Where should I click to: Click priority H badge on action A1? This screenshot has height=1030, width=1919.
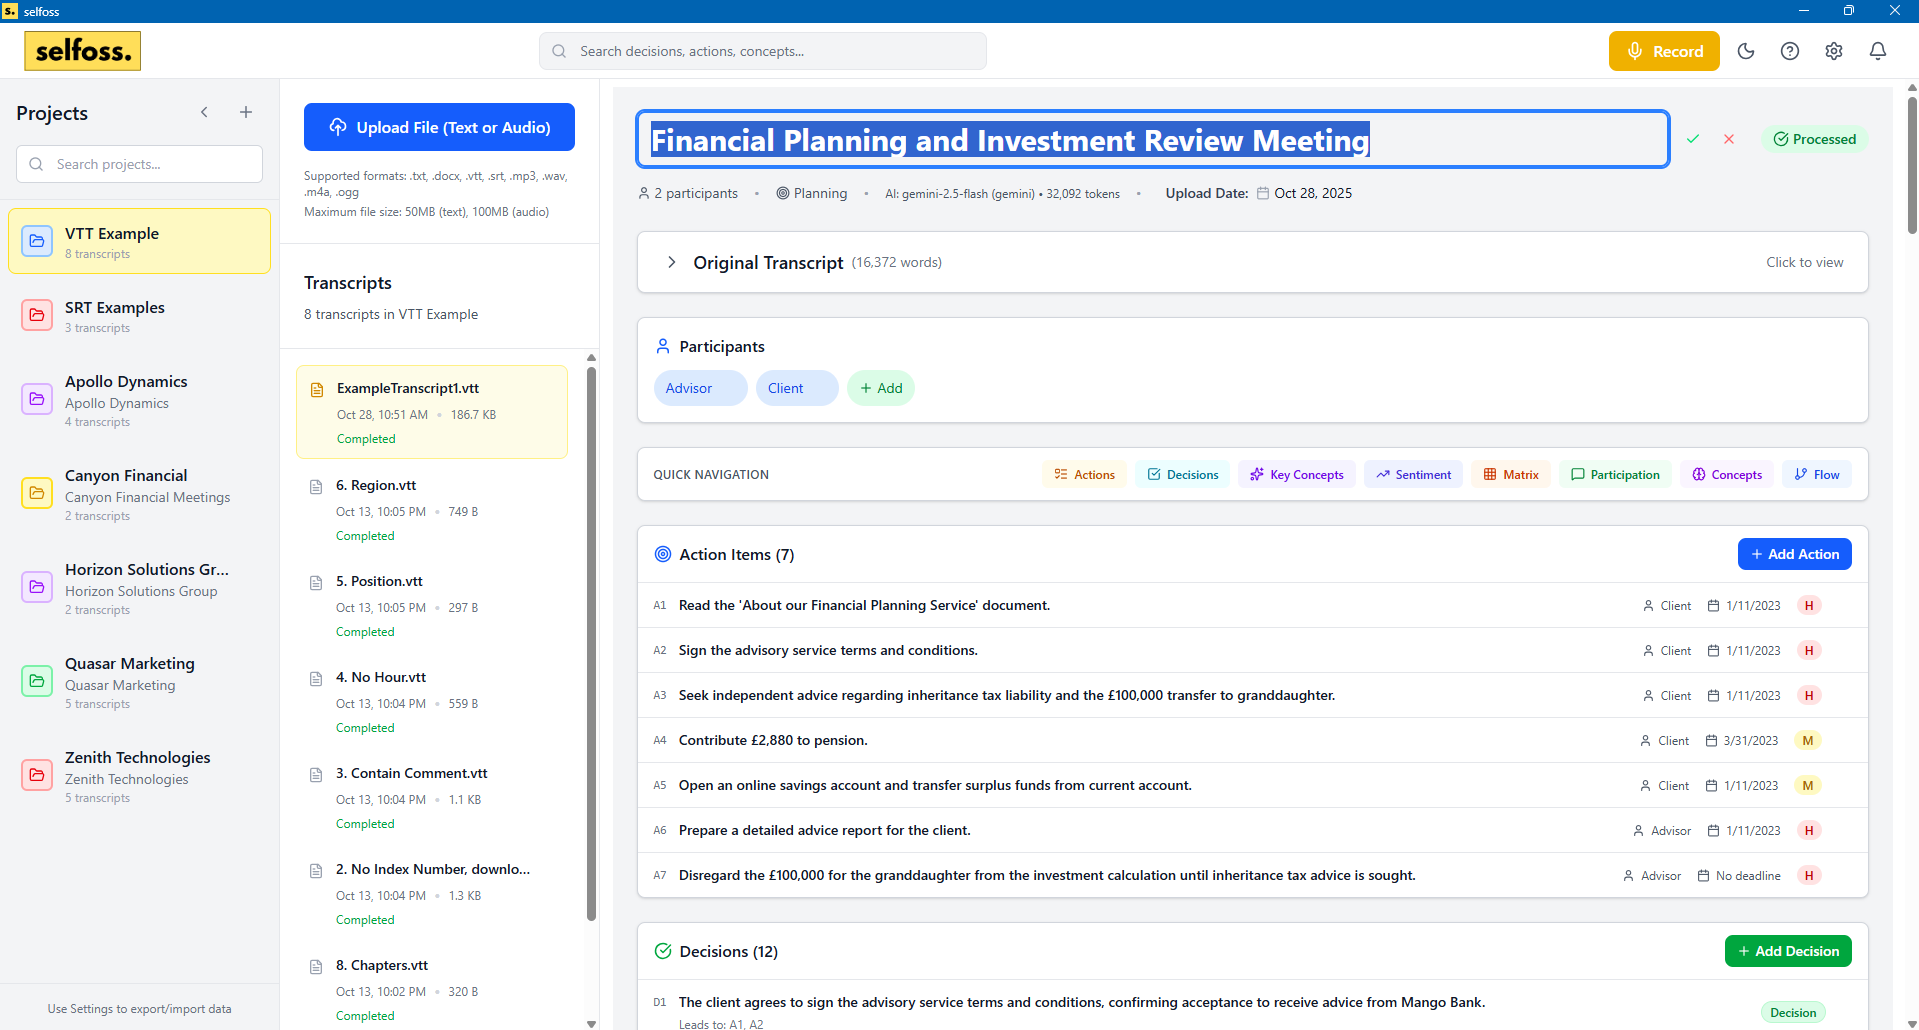click(1809, 605)
